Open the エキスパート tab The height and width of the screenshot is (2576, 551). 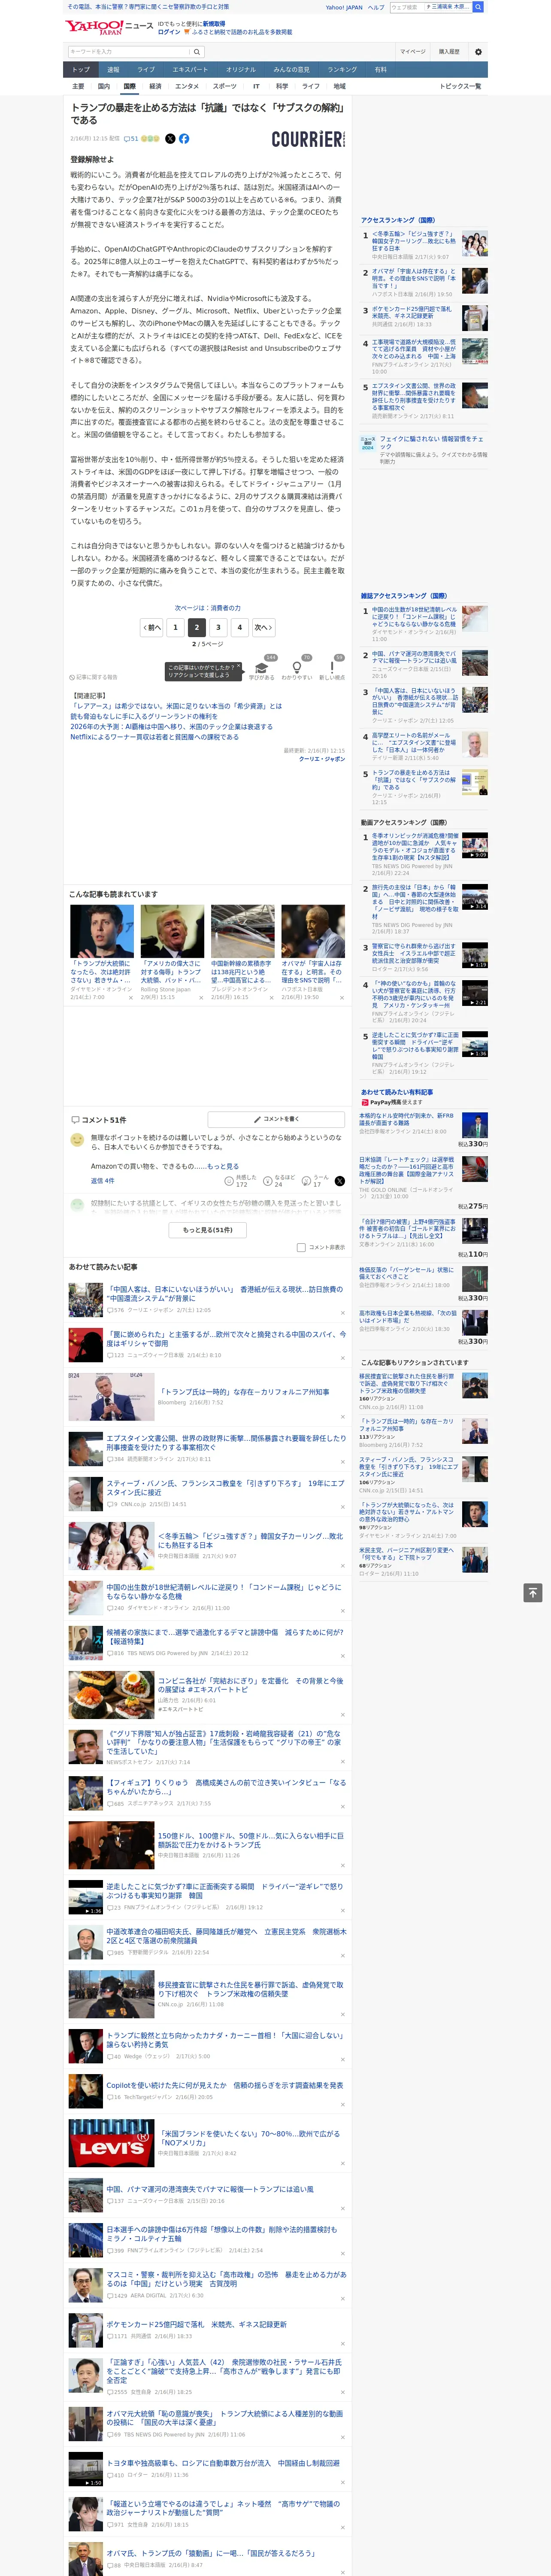190,70
